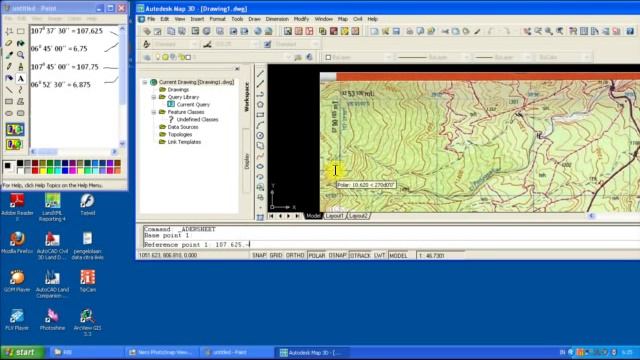Select the Polygon tool in Paint
640x360 pixels.
click(20, 102)
